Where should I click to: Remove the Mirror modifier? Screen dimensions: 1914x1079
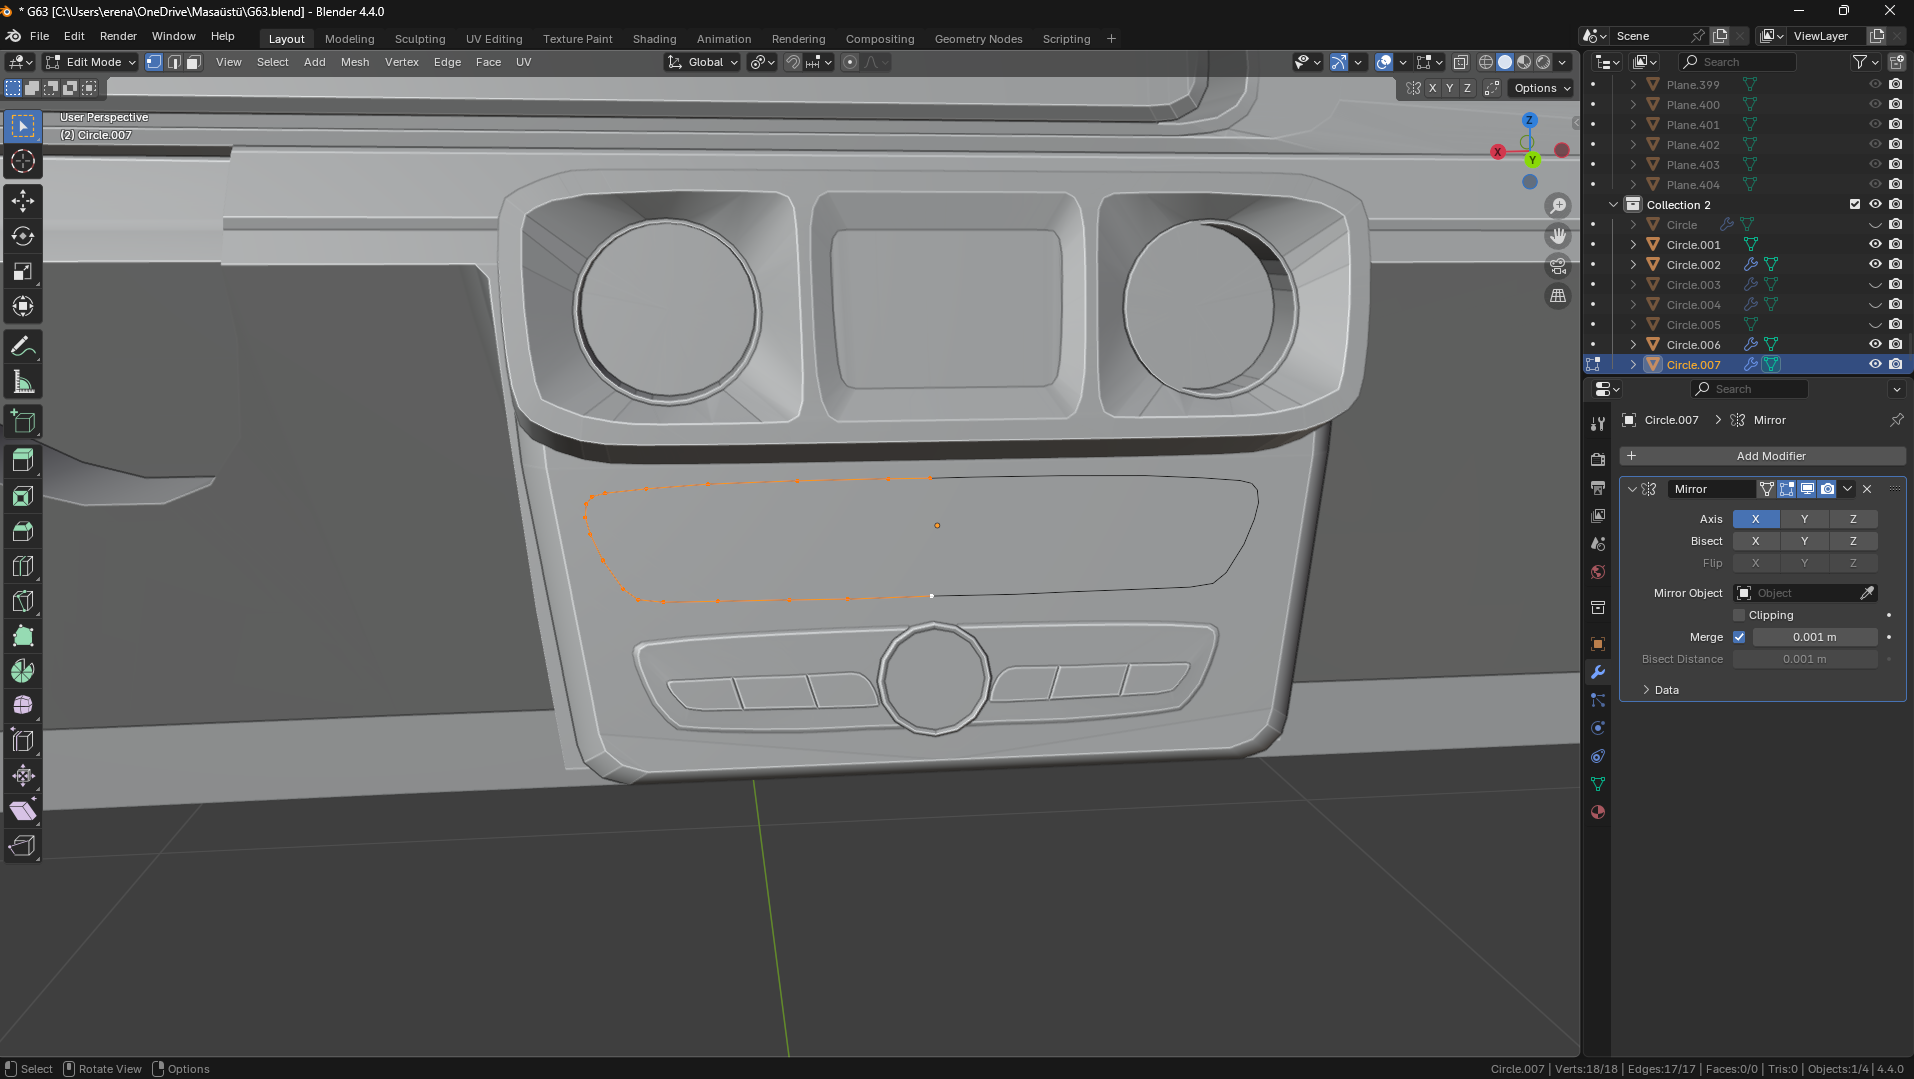coord(1867,489)
